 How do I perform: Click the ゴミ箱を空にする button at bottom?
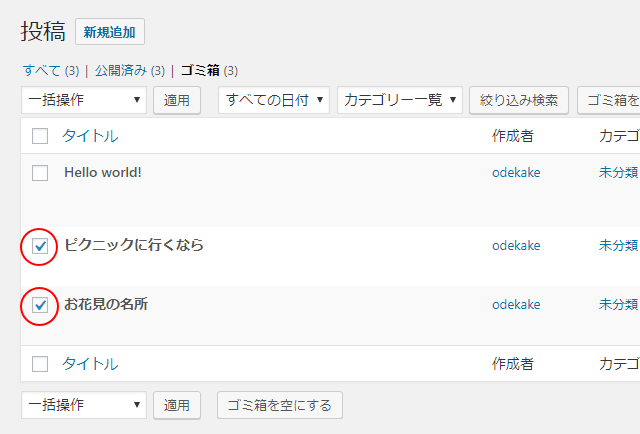point(280,405)
